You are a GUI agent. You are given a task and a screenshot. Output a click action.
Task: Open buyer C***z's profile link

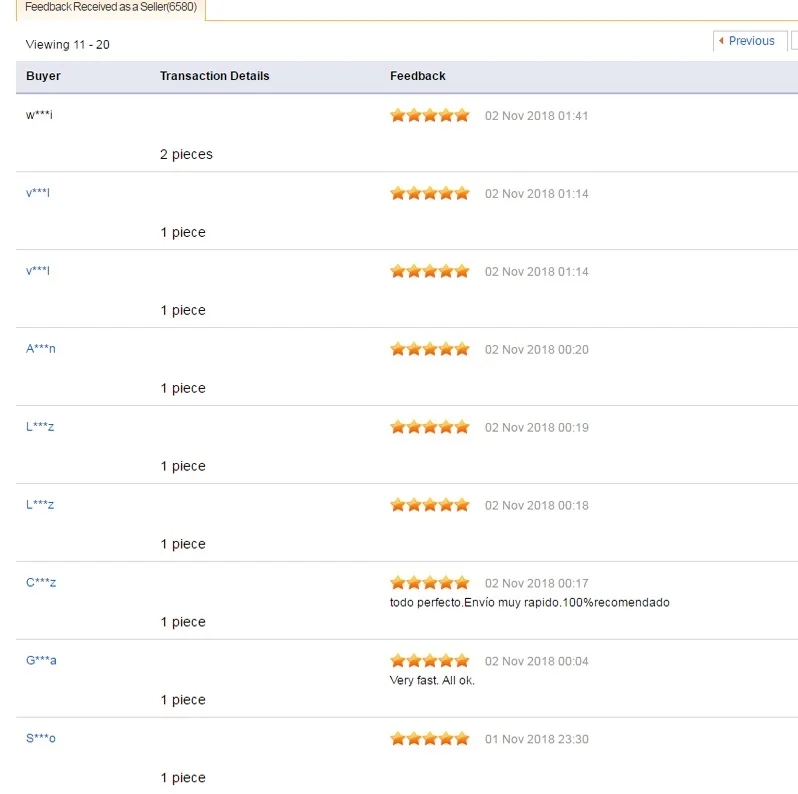pyautogui.click(x=41, y=582)
